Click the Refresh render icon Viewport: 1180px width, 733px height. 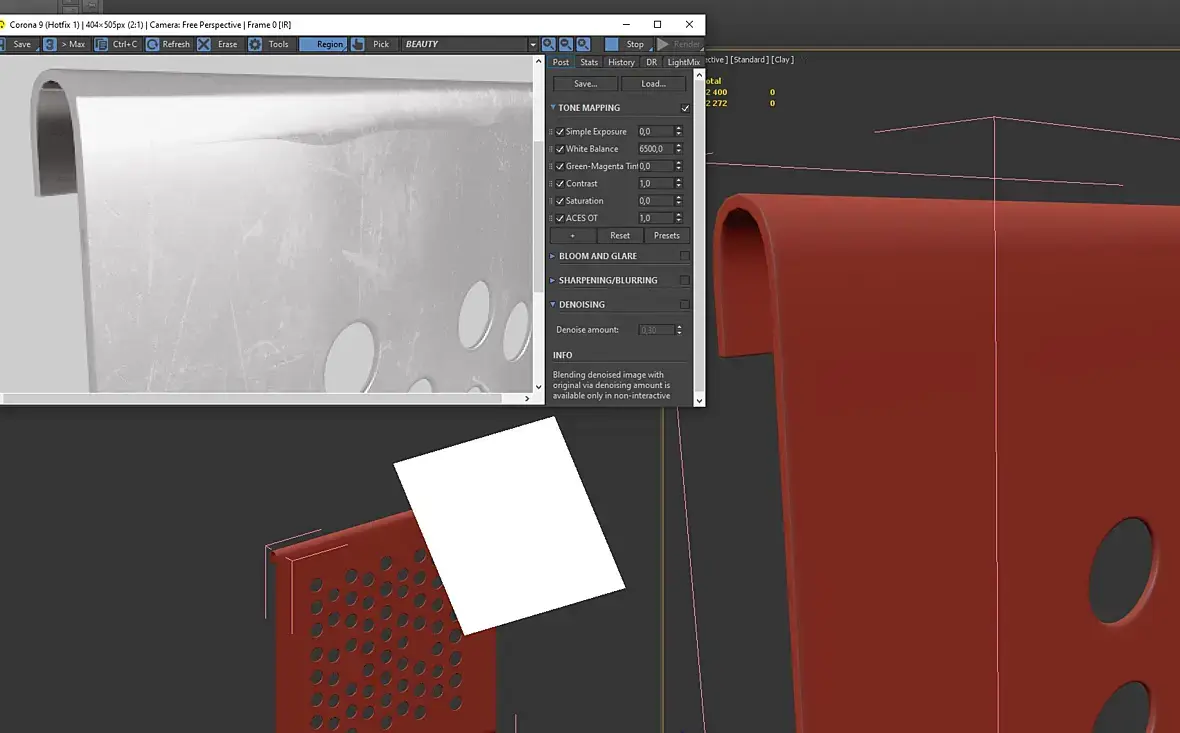click(x=152, y=44)
